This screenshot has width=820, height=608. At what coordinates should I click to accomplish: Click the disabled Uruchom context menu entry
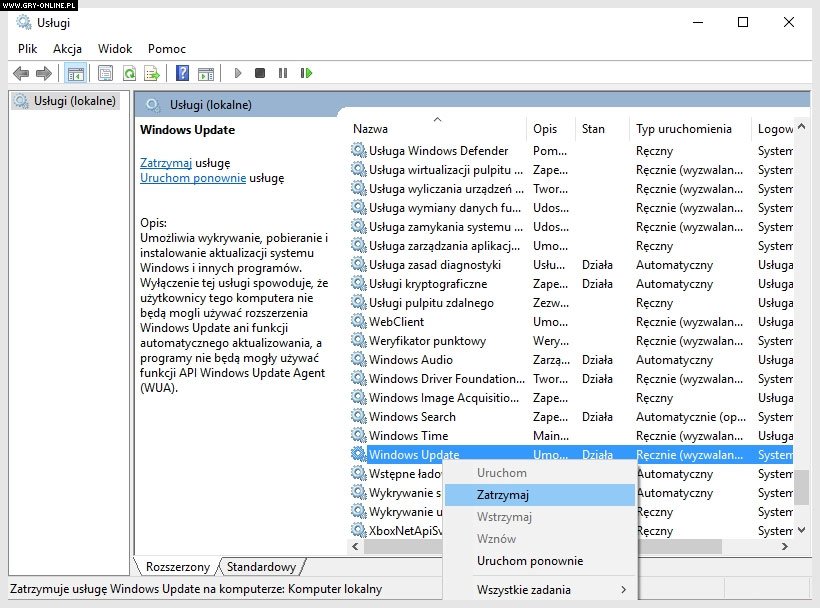540,473
